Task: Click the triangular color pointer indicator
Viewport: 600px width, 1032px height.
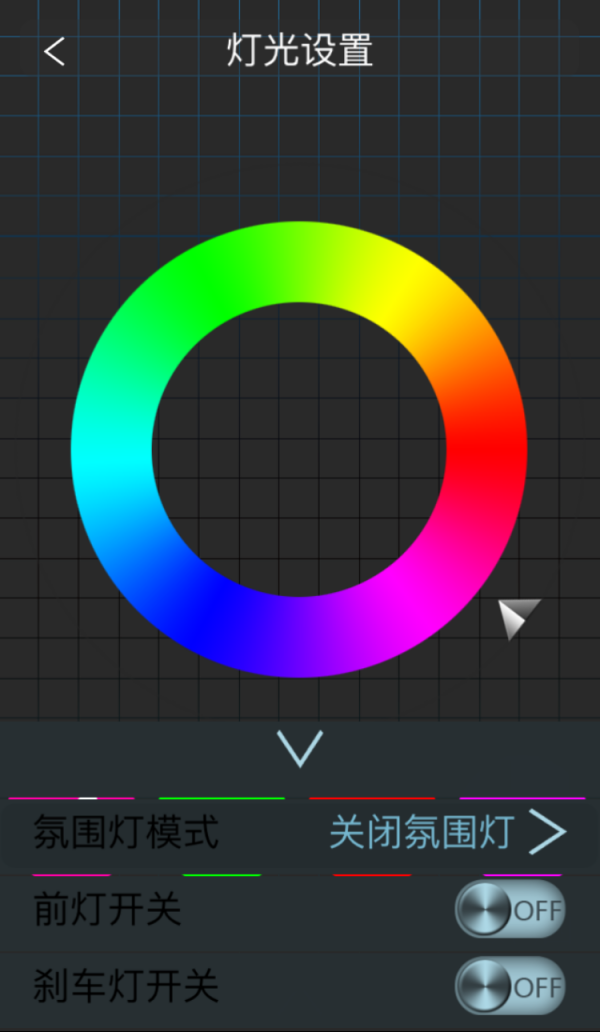Action: pos(517,619)
